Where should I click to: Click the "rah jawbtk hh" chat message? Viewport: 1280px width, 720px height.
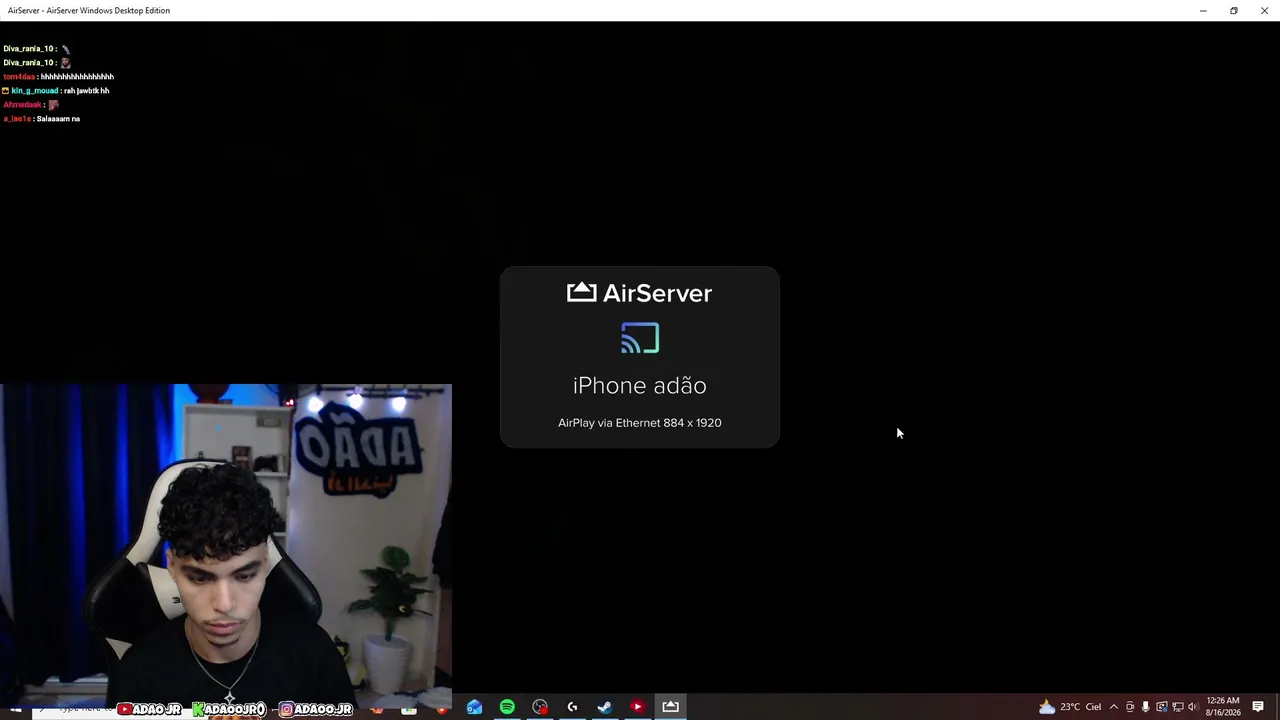[x=86, y=91]
